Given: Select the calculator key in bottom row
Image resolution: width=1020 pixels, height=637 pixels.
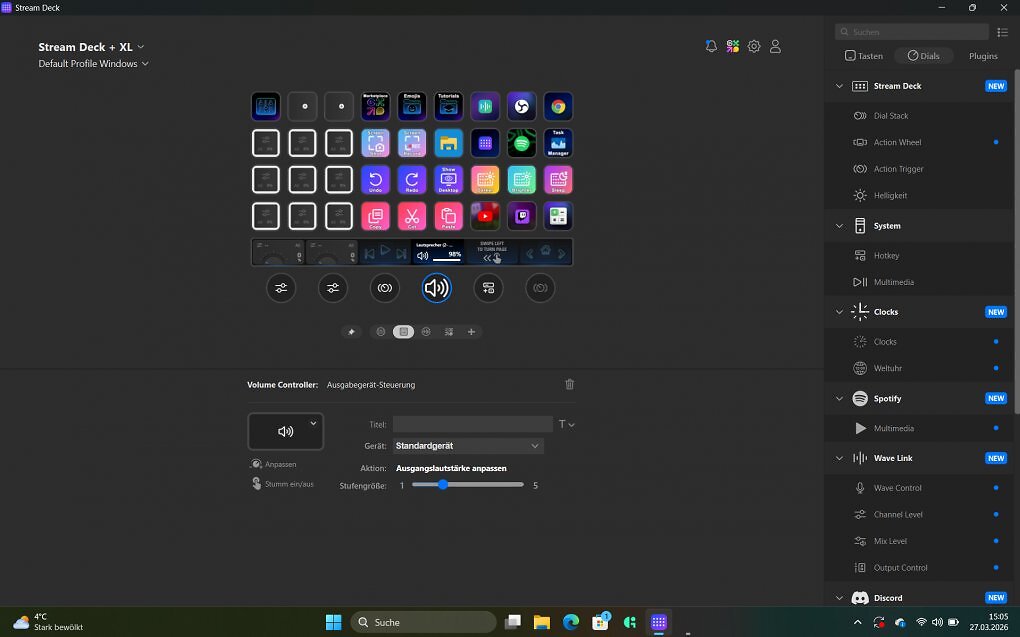Looking at the screenshot, I should [x=558, y=216].
